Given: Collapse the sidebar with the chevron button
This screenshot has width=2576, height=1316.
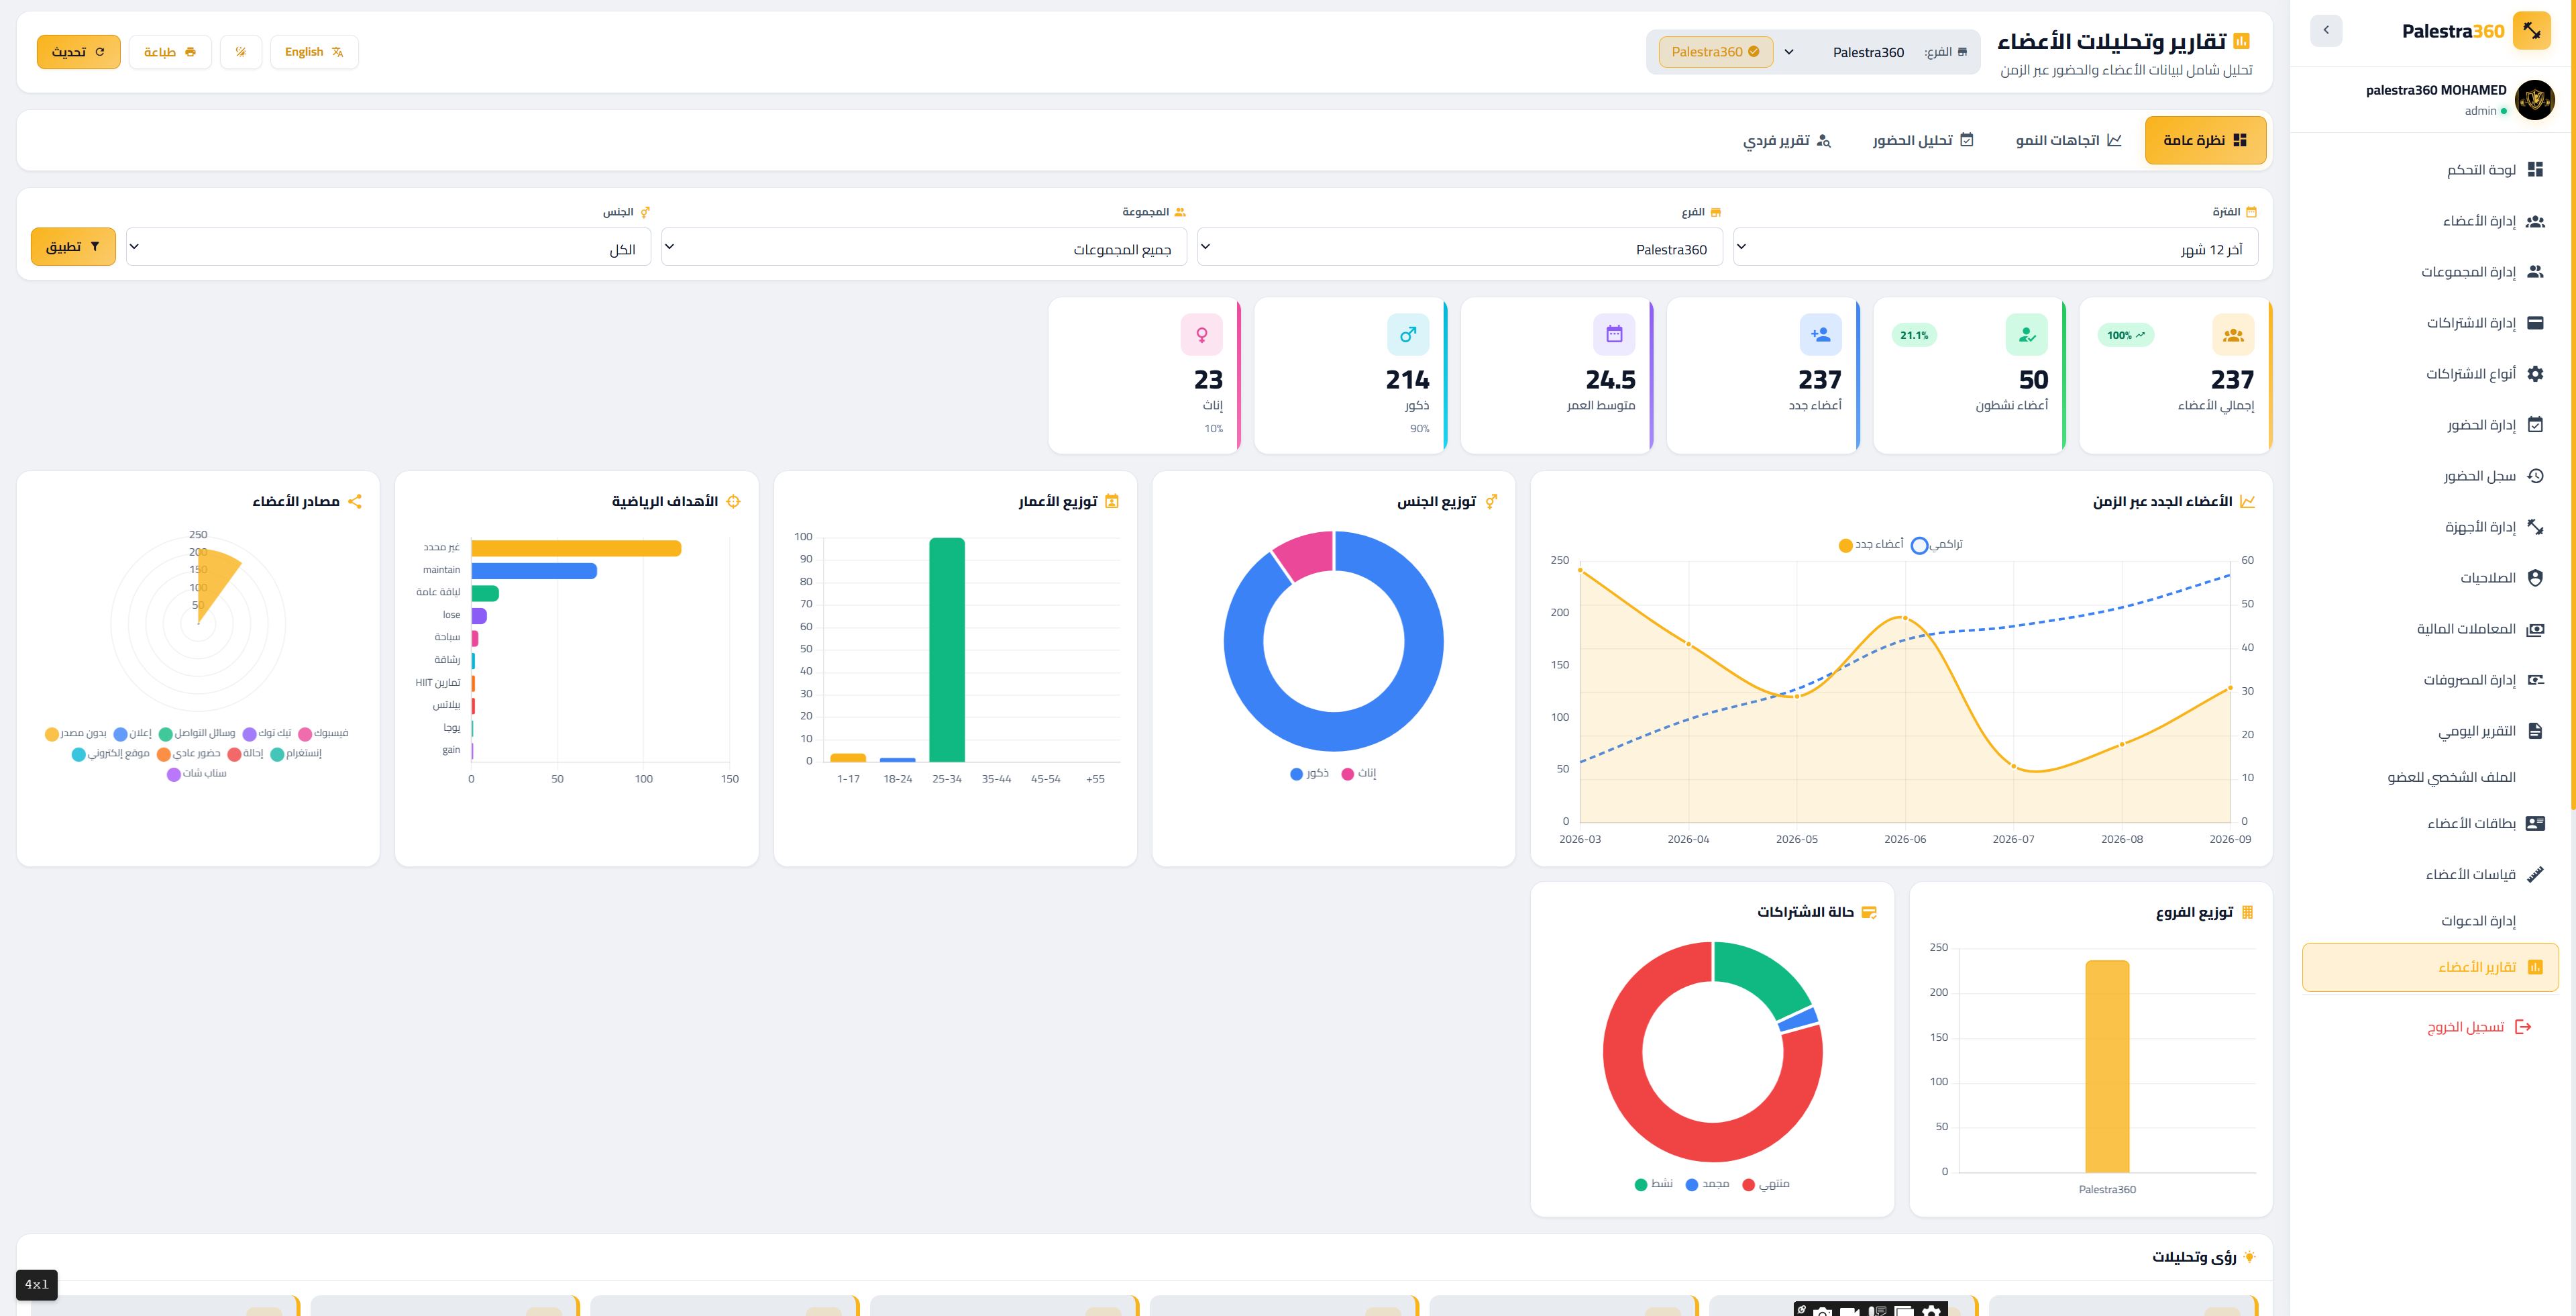Looking at the screenshot, I should (x=2326, y=30).
